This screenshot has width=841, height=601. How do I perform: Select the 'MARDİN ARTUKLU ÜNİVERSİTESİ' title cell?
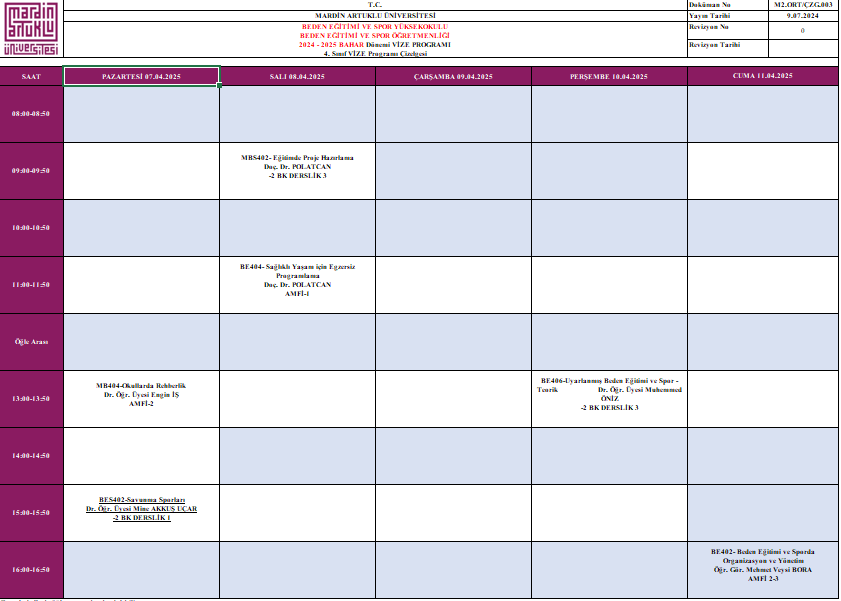pos(375,16)
